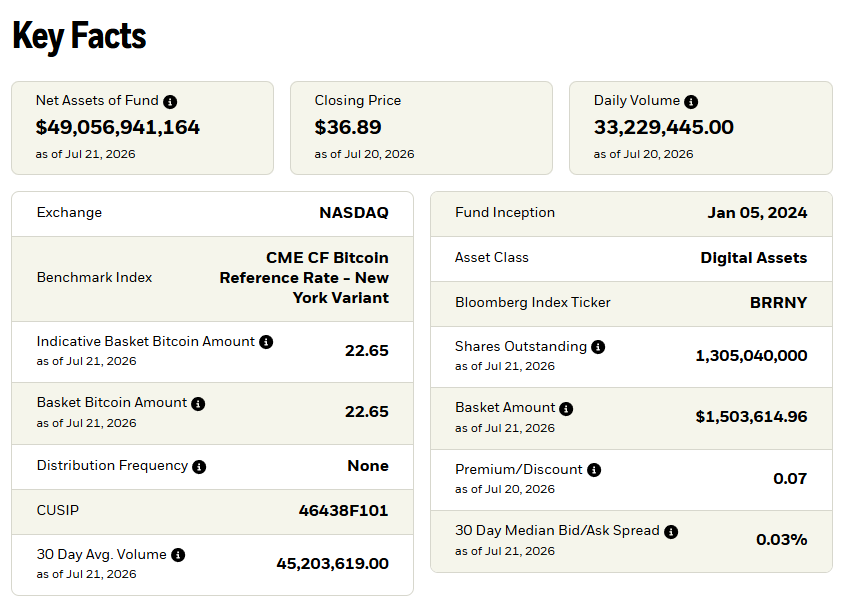Viewport: 843px width, 602px height.
Task: Select the Bloomberg Index Ticker BRRNY
Action: pyautogui.click(x=778, y=303)
